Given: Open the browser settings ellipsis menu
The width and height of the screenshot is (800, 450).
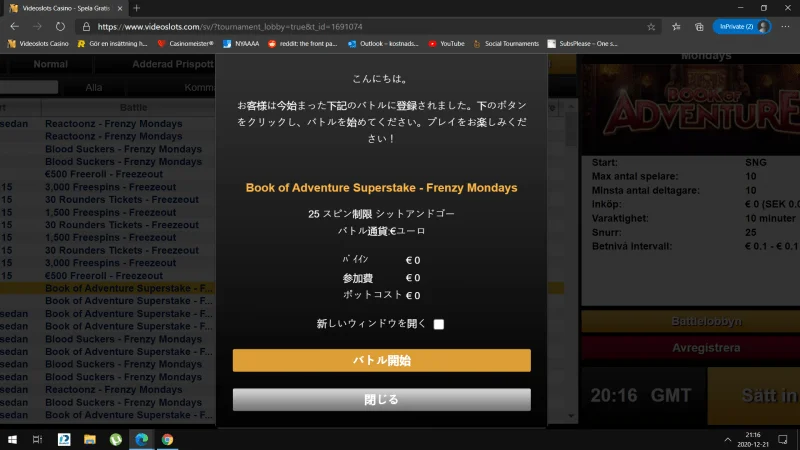Looking at the screenshot, I should 786,27.
